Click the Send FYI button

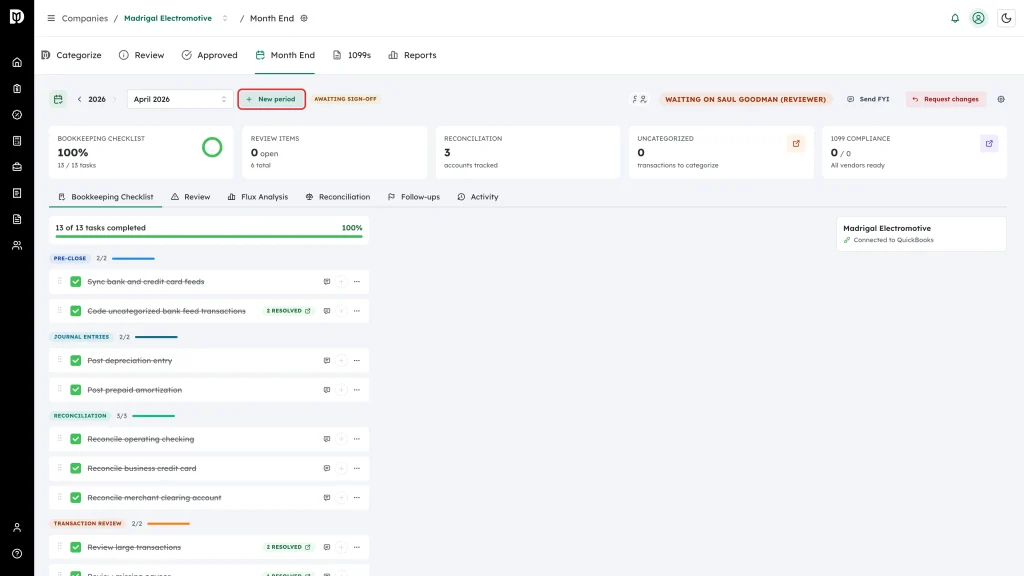coord(868,99)
